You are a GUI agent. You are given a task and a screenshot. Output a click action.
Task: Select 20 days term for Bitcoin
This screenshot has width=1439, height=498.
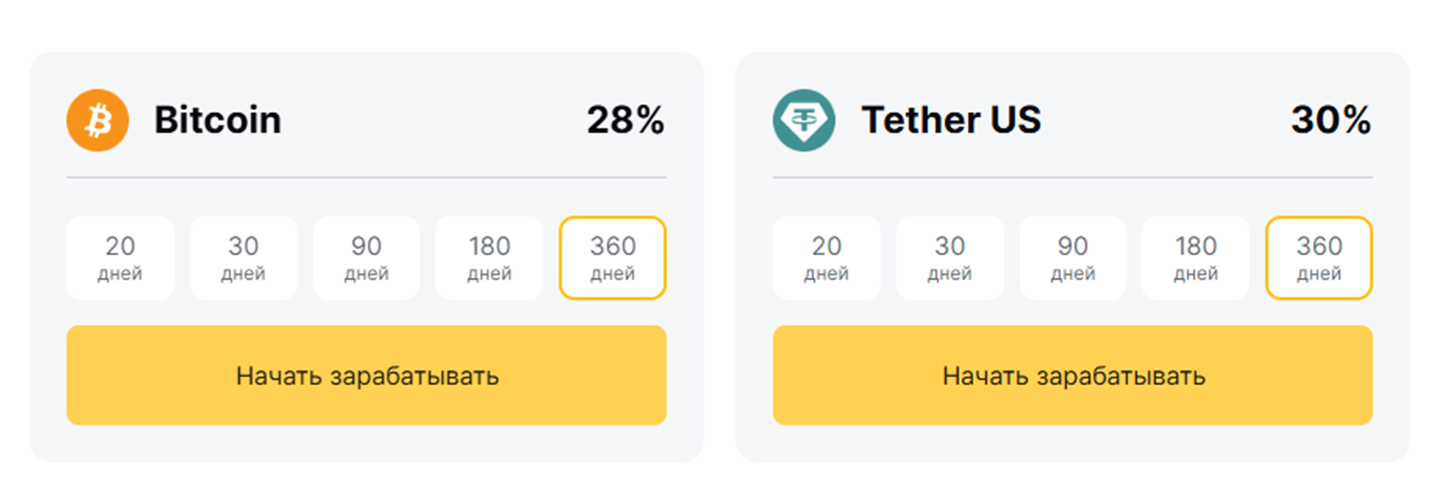tap(120, 258)
